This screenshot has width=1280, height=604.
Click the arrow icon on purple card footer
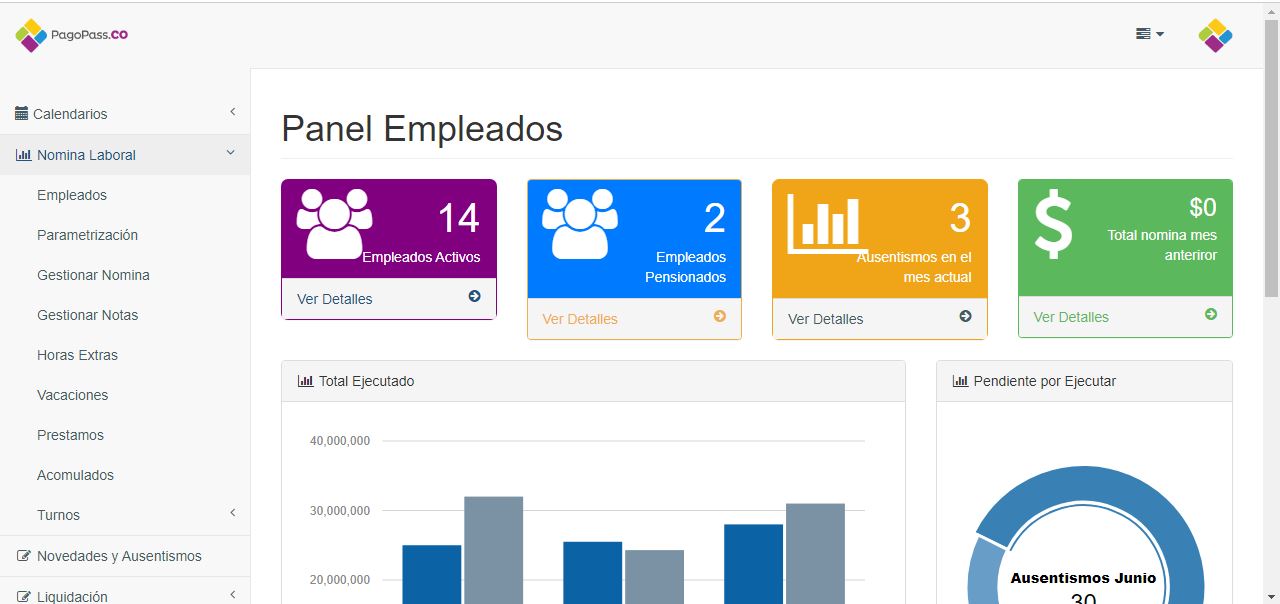point(474,297)
